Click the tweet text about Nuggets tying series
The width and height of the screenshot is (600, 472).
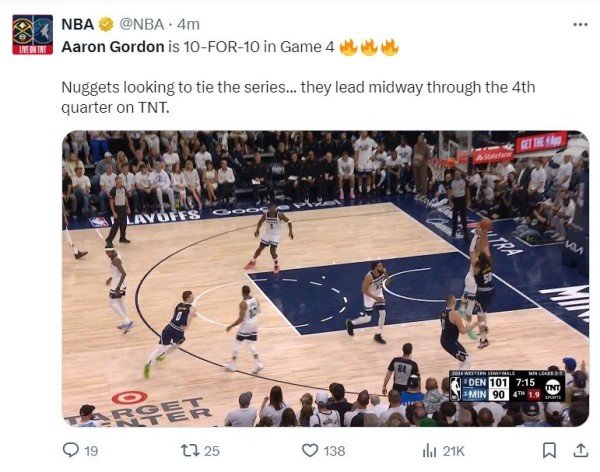pyautogui.click(x=298, y=97)
